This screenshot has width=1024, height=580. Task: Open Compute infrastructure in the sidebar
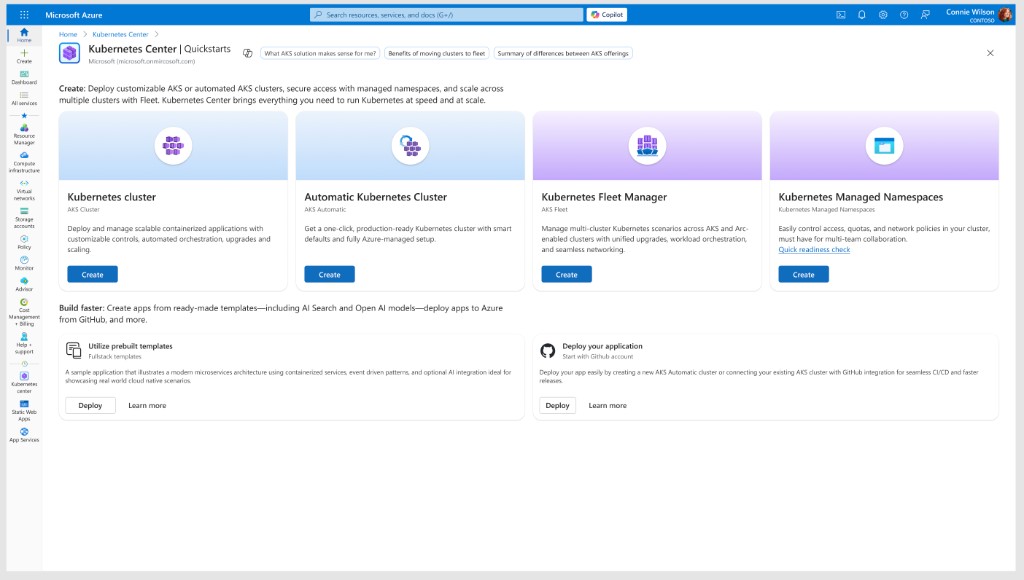click(x=24, y=162)
